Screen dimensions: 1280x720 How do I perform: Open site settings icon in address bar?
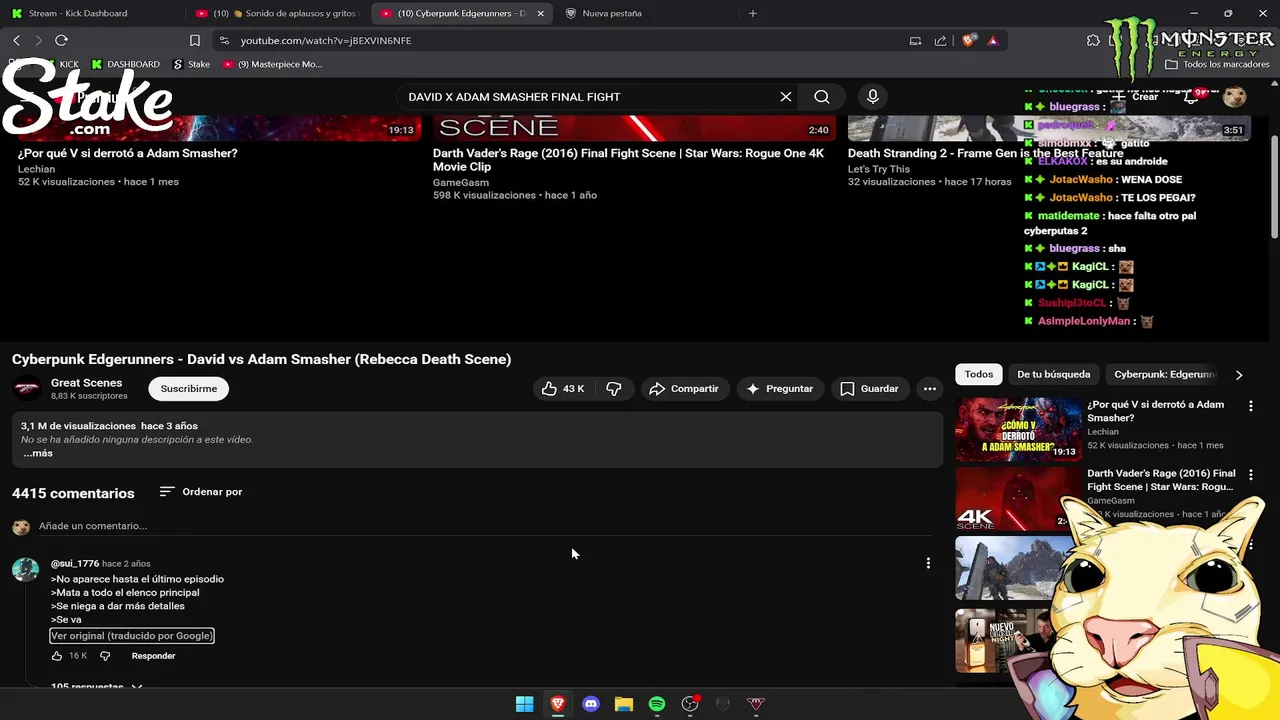[224, 41]
